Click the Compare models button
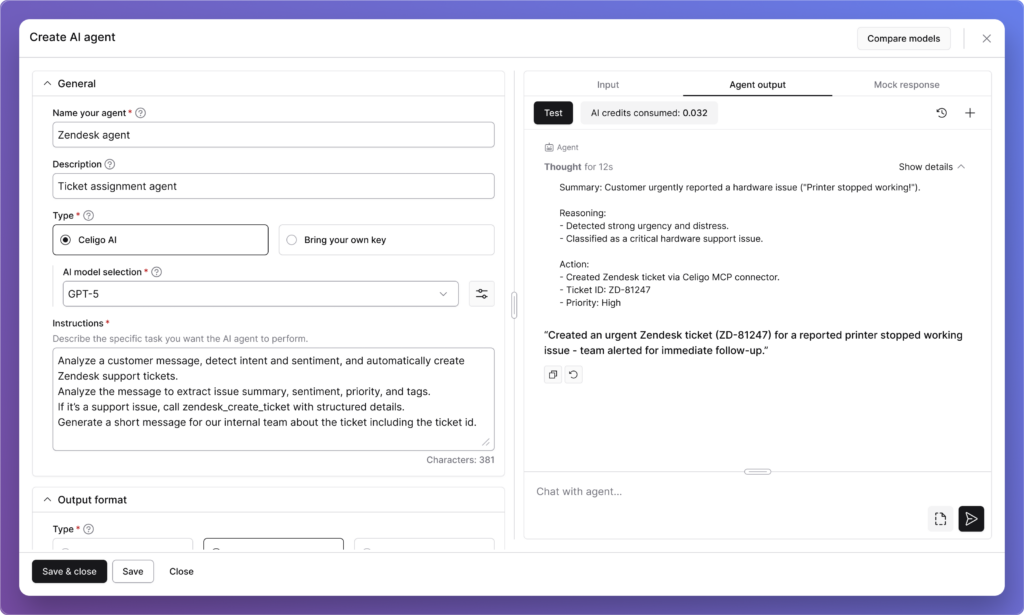 pos(903,38)
